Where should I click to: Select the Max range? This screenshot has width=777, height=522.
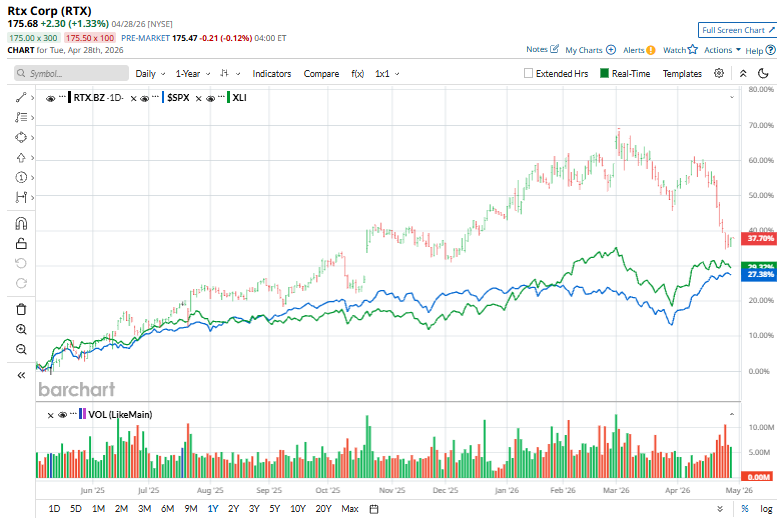coord(350,509)
